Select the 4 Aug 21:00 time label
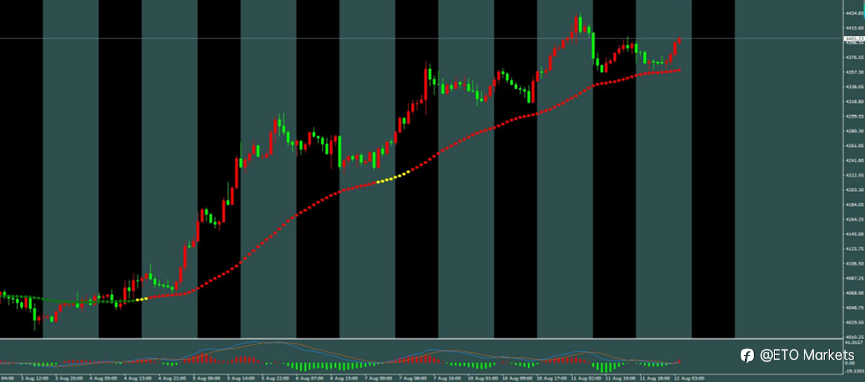This screenshot has height=382, width=865. point(172,378)
